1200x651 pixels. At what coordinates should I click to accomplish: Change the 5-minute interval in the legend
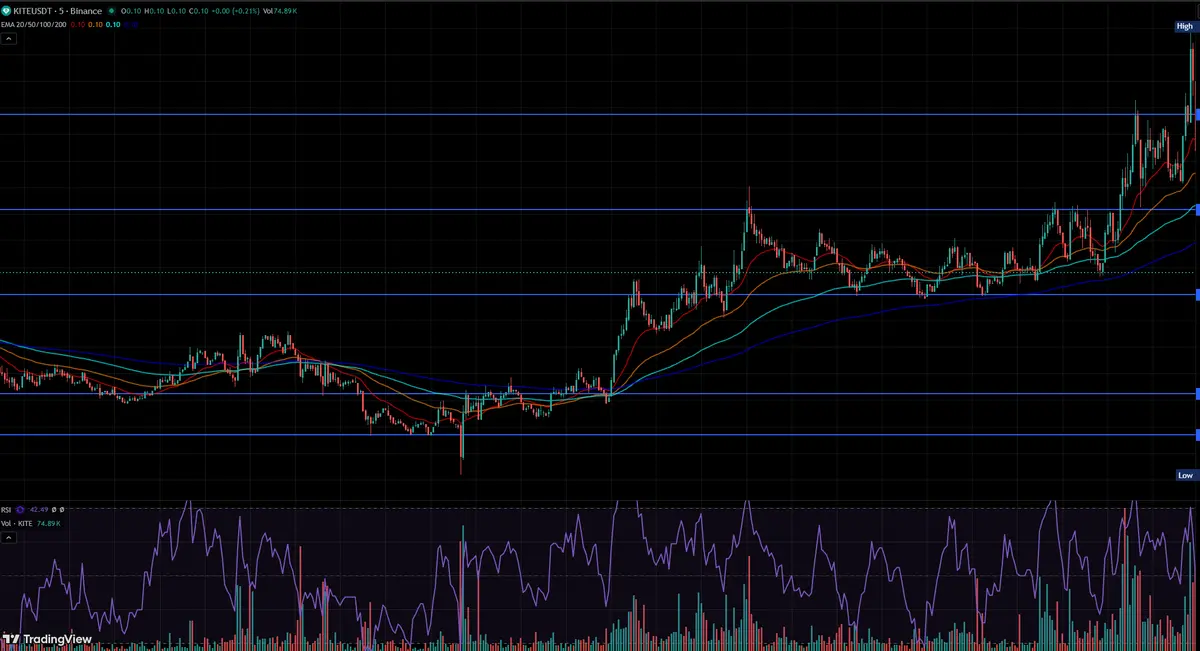click(x=61, y=11)
